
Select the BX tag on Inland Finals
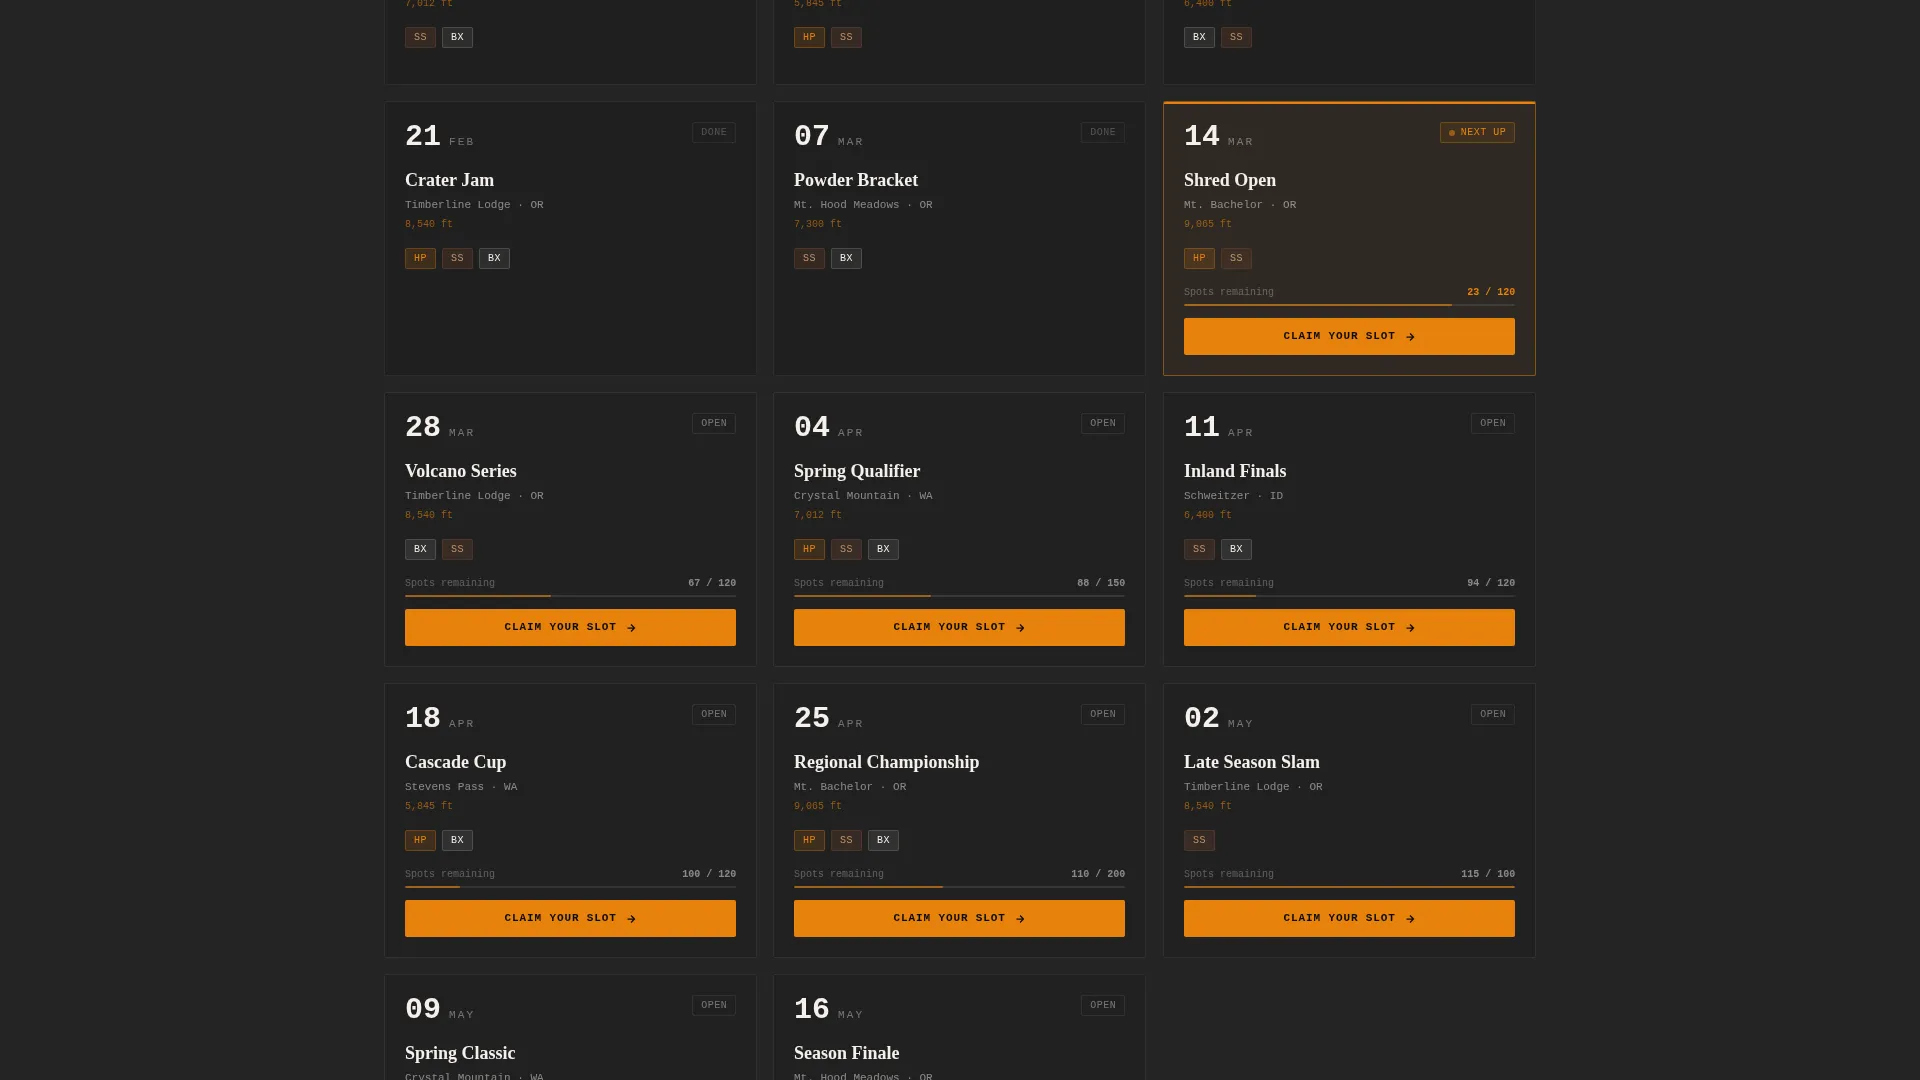[x=1236, y=550]
